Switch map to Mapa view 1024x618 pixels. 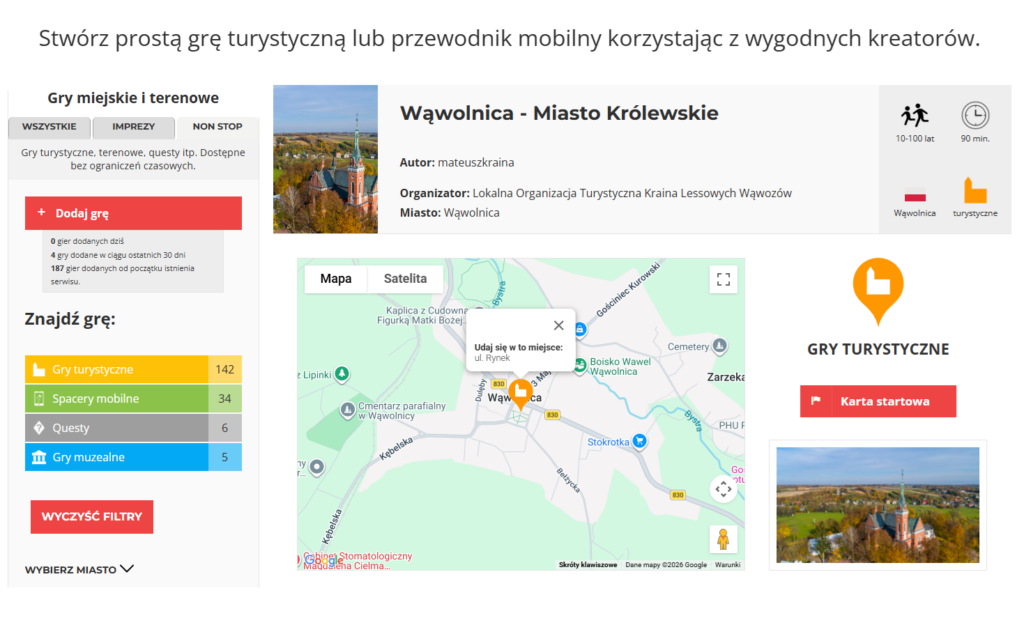[x=336, y=279]
